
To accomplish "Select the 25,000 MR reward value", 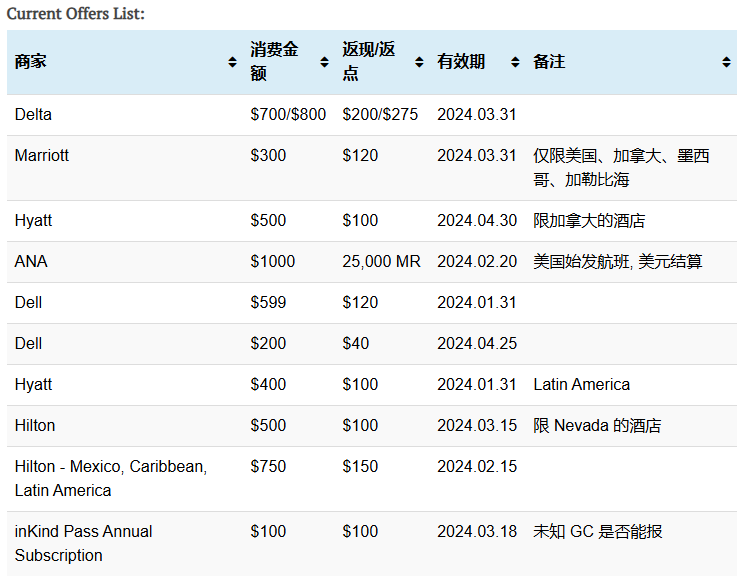I will coord(382,261).
